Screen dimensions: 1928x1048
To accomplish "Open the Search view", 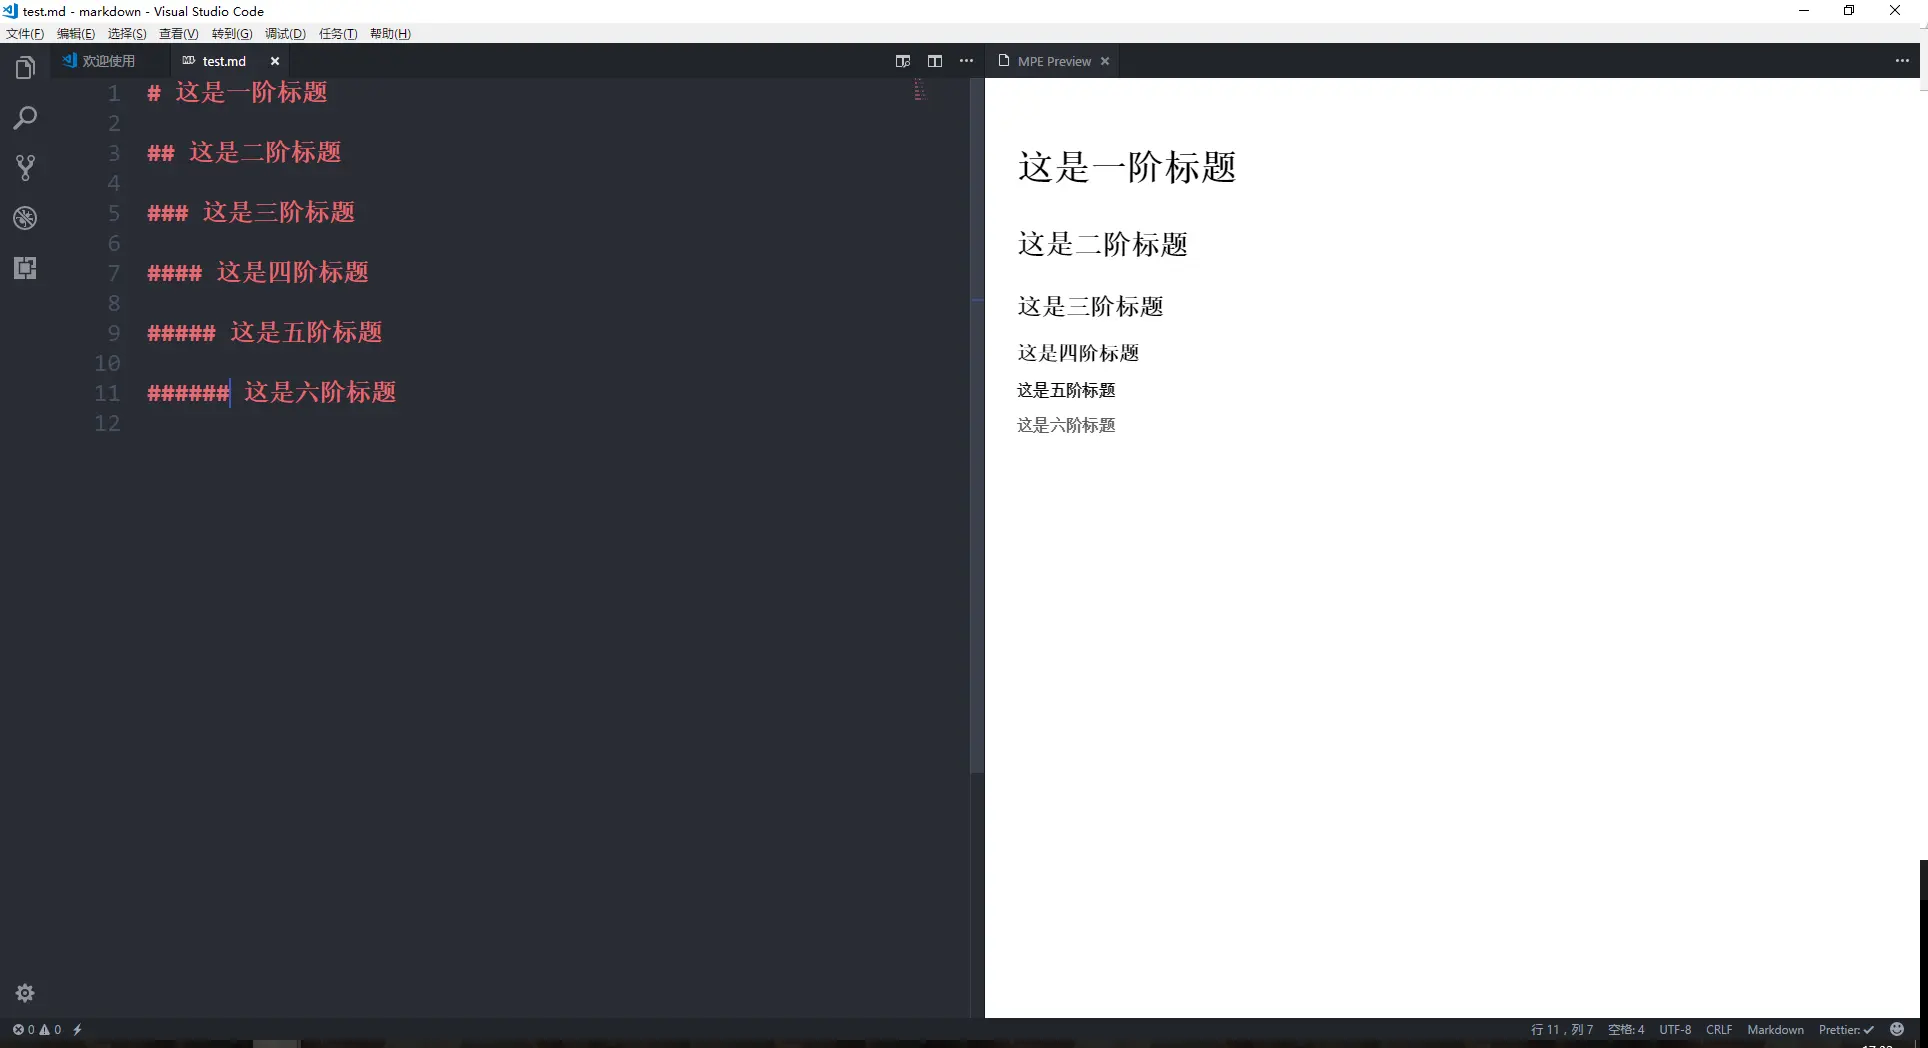I will [x=25, y=118].
